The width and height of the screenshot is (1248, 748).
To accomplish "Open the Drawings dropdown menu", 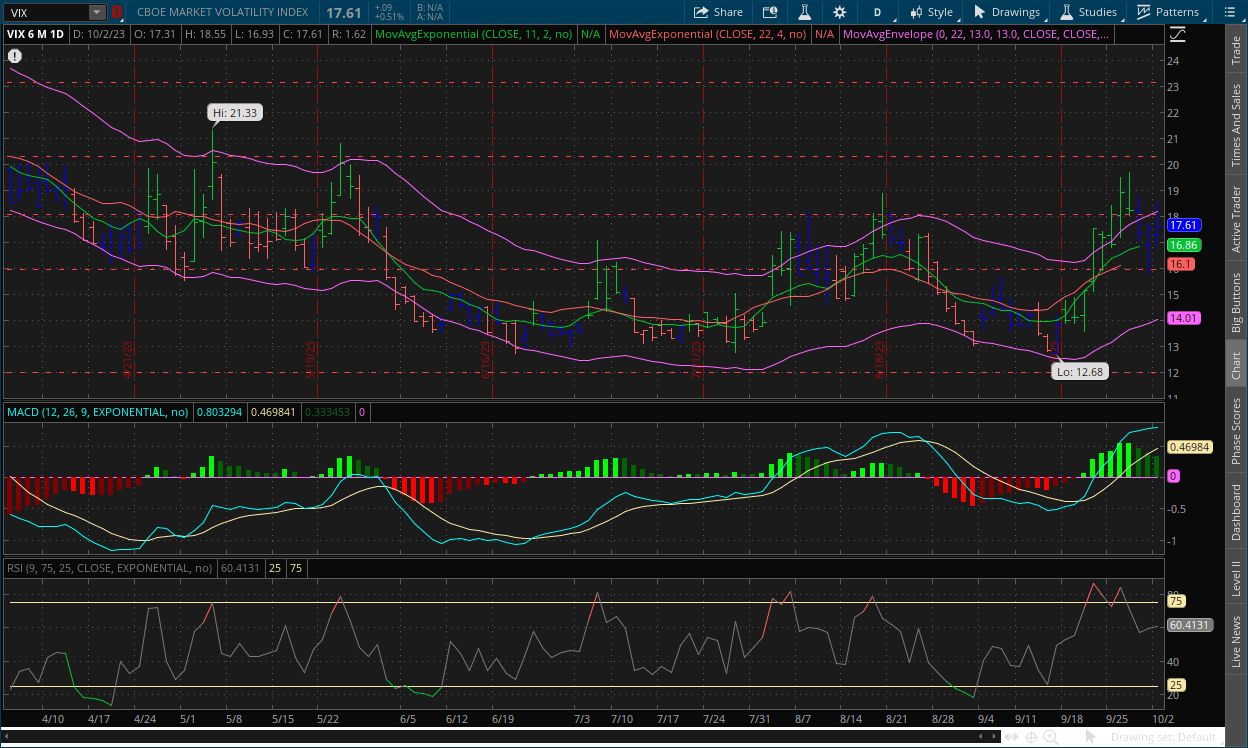I will (1008, 12).
